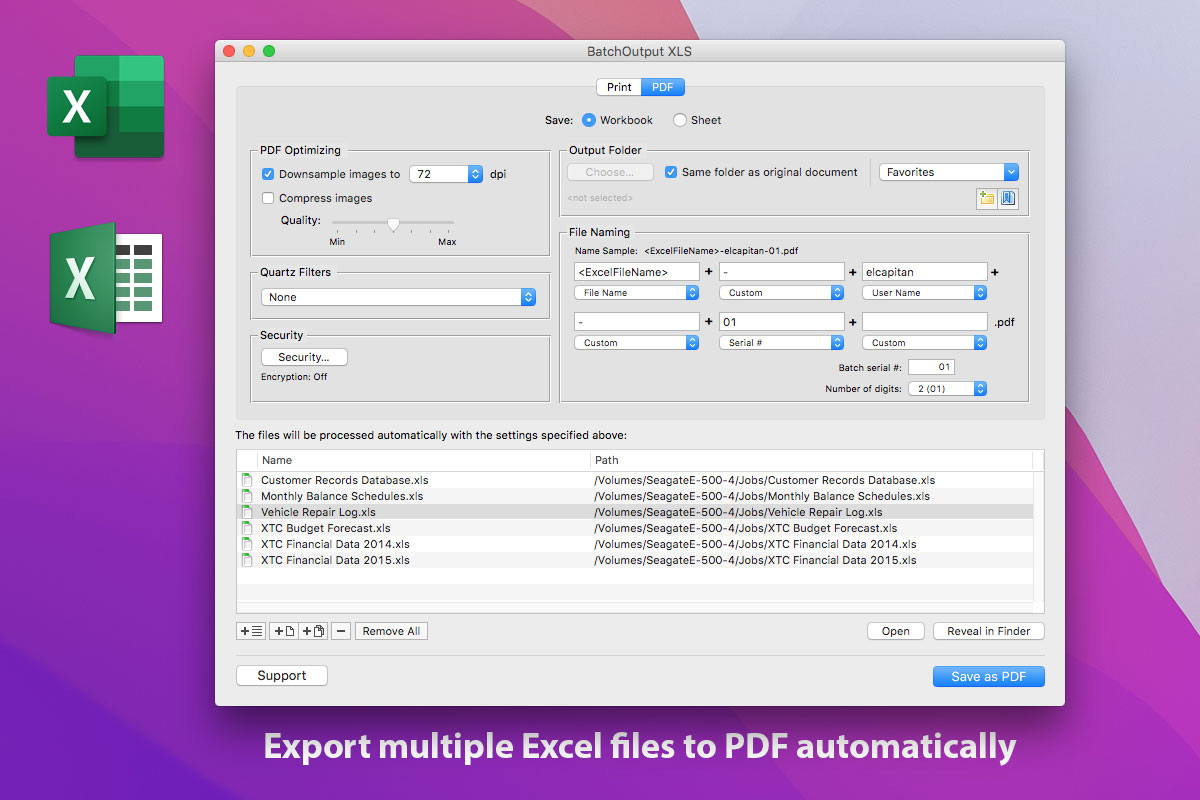Select XTC Financial Data 2015.xls file name

coord(335,560)
